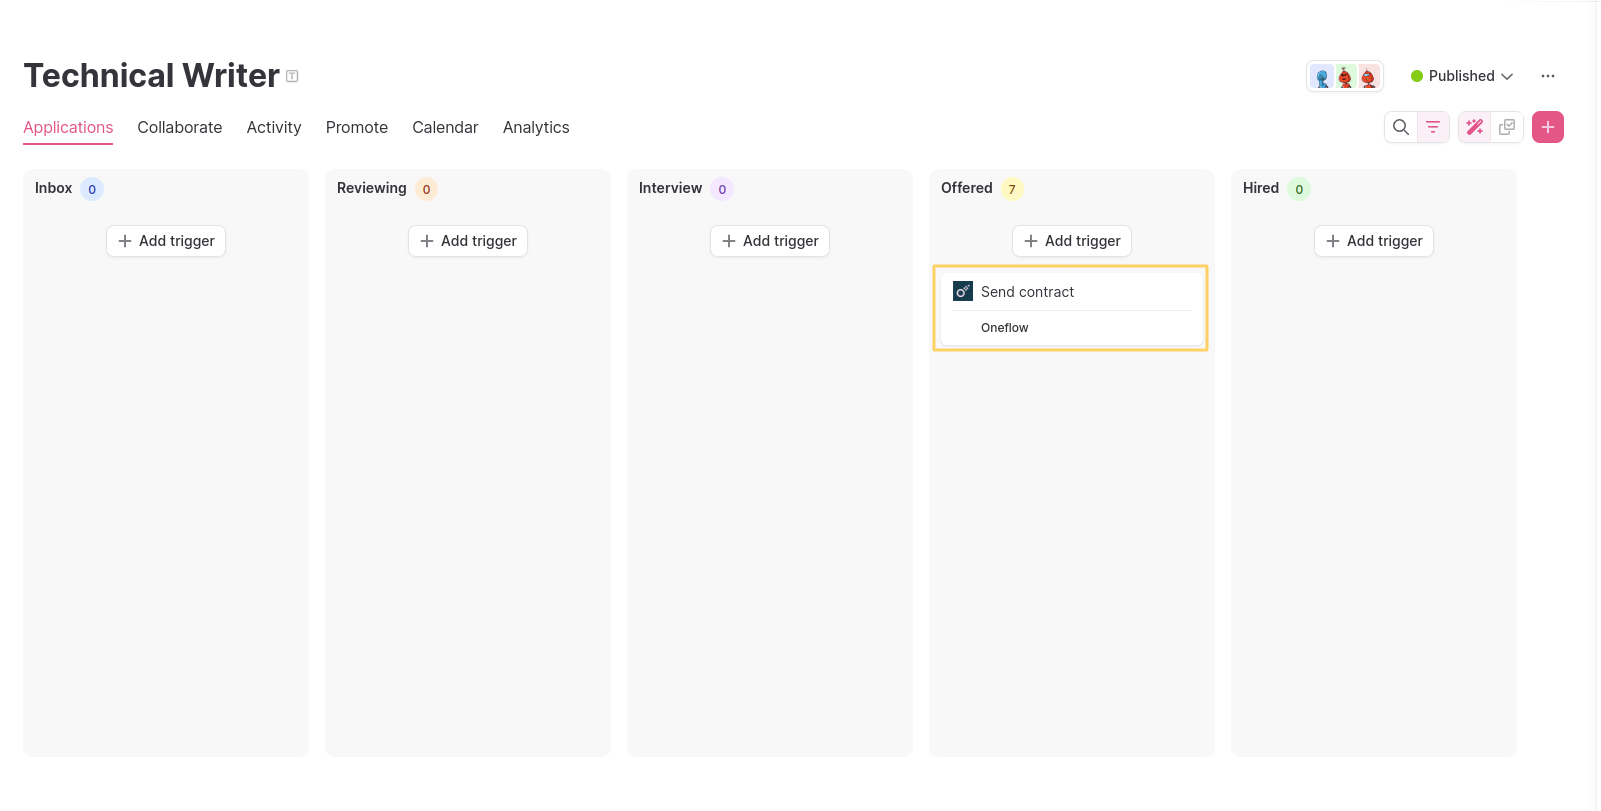Click the Oneflow icon on Send contract card
Screen dimensions: 1601x811
963,291
